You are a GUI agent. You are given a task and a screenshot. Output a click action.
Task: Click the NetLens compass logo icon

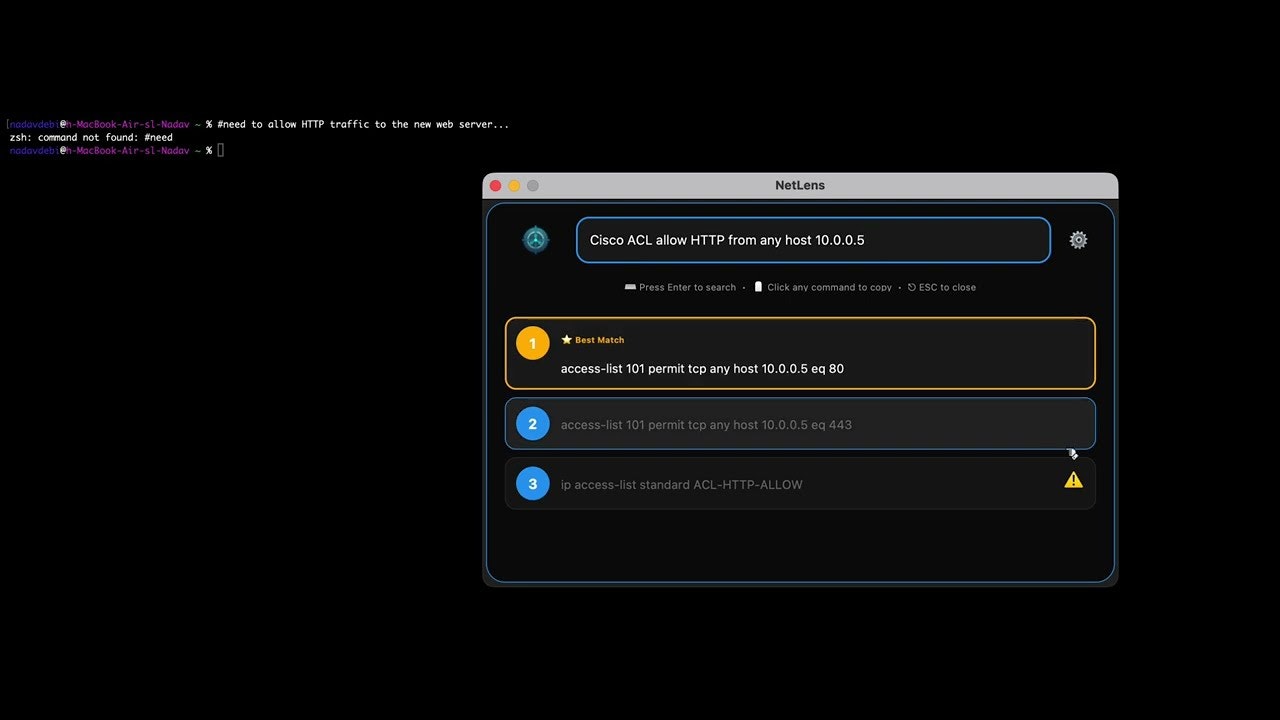pyautogui.click(x=535, y=239)
